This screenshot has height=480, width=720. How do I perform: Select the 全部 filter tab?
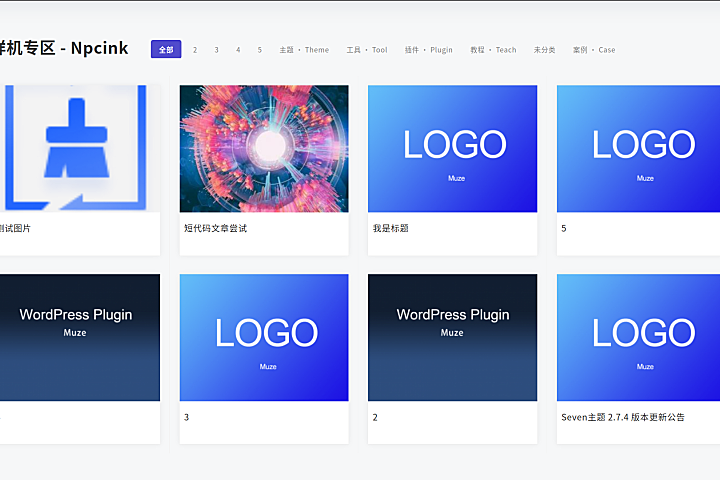click(166, 49)
